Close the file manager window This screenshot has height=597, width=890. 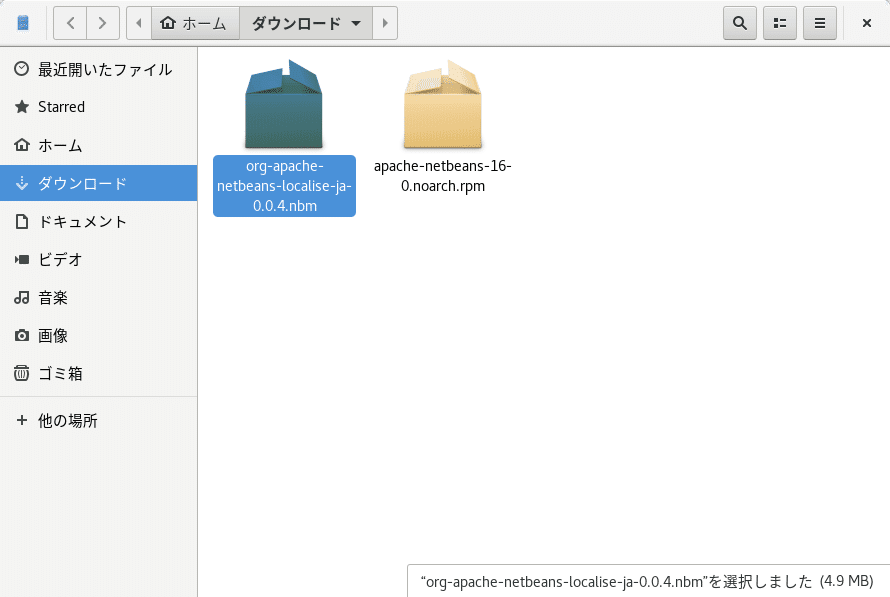[867, 23]
